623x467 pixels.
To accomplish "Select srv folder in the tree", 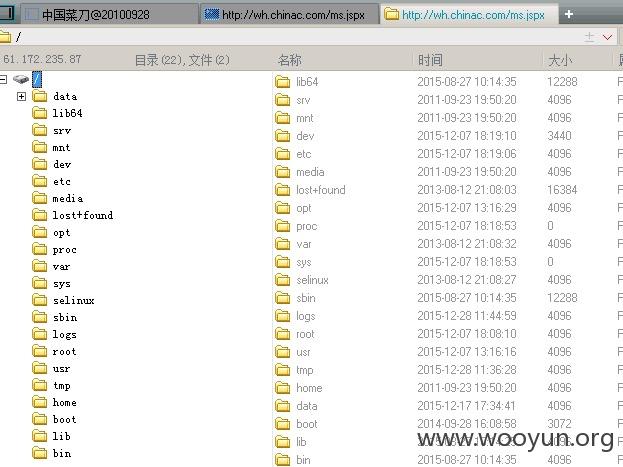I will pyautogui.click(x=62, y=130).
